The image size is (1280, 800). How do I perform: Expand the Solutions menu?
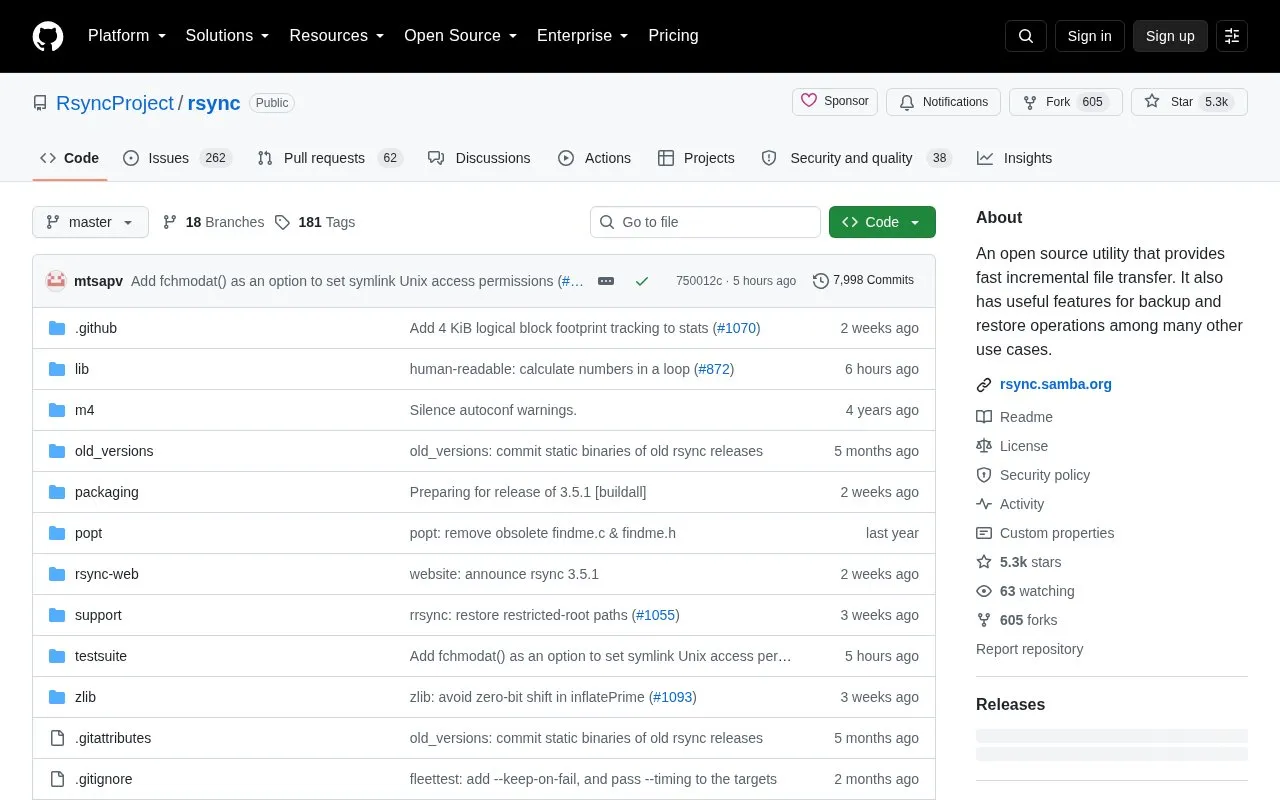click(228, 36)
